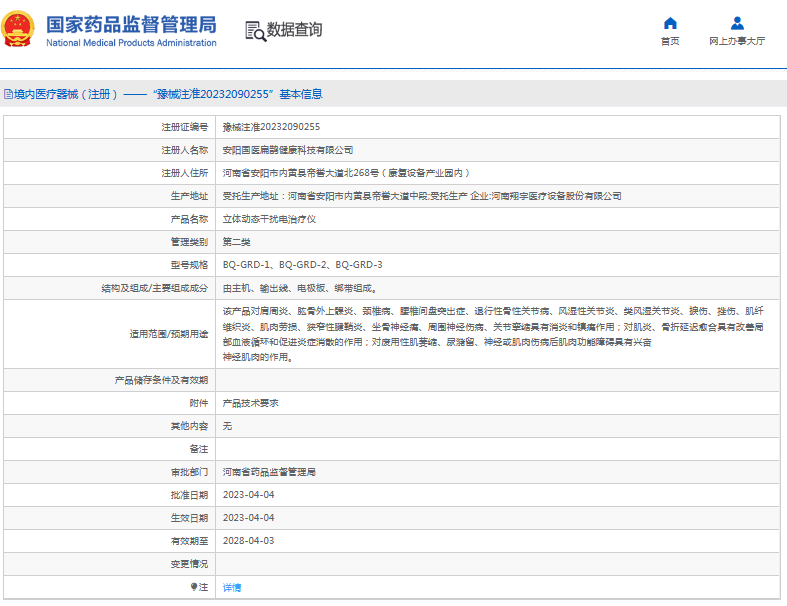
Task: Select the 受托生产地址 production address value
Action: pyautogui.click(x=422, y=196)
